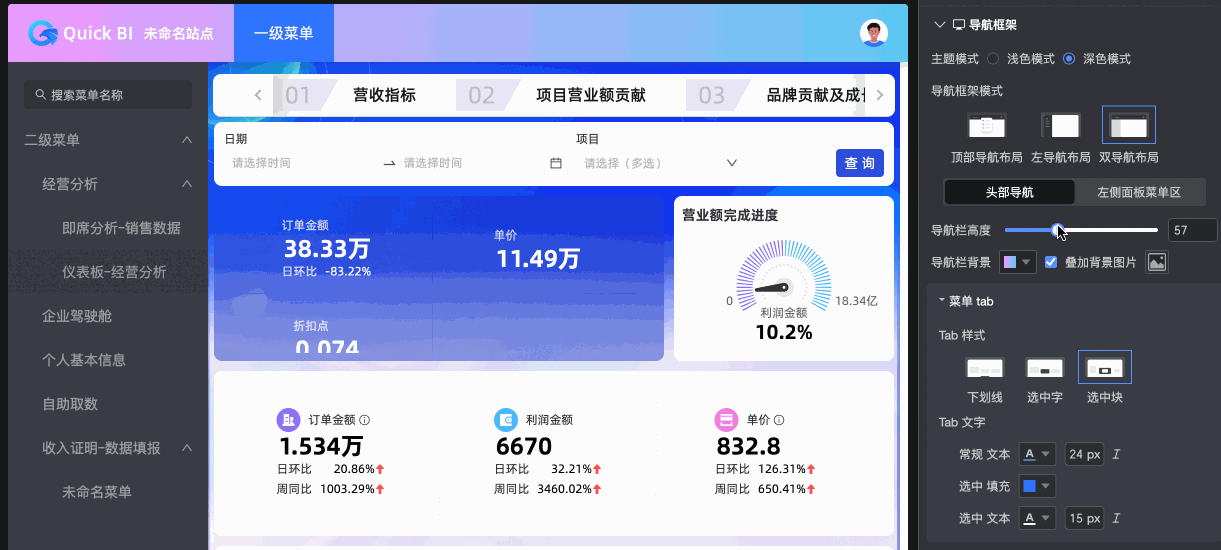Image resolution: width=1221 pixels, height=550 pixels.
Task: Choose 顶部导航布局 layout thumbnail
Action: point(986,126)
